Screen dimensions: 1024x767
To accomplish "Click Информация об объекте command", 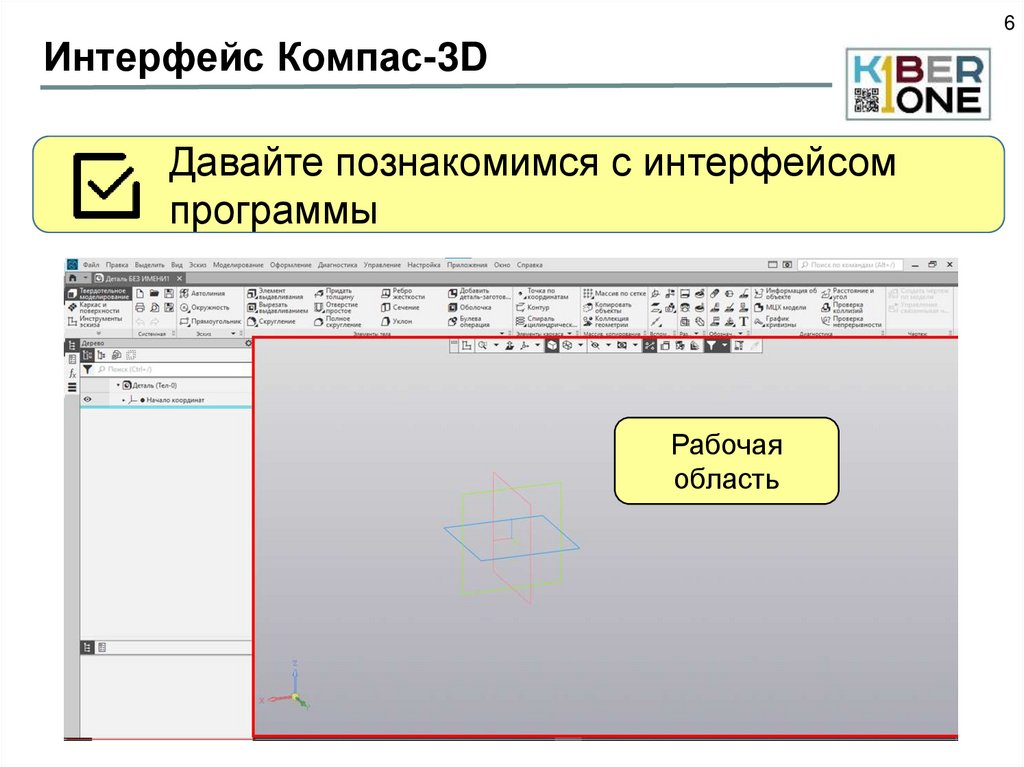I will [786, 294].
